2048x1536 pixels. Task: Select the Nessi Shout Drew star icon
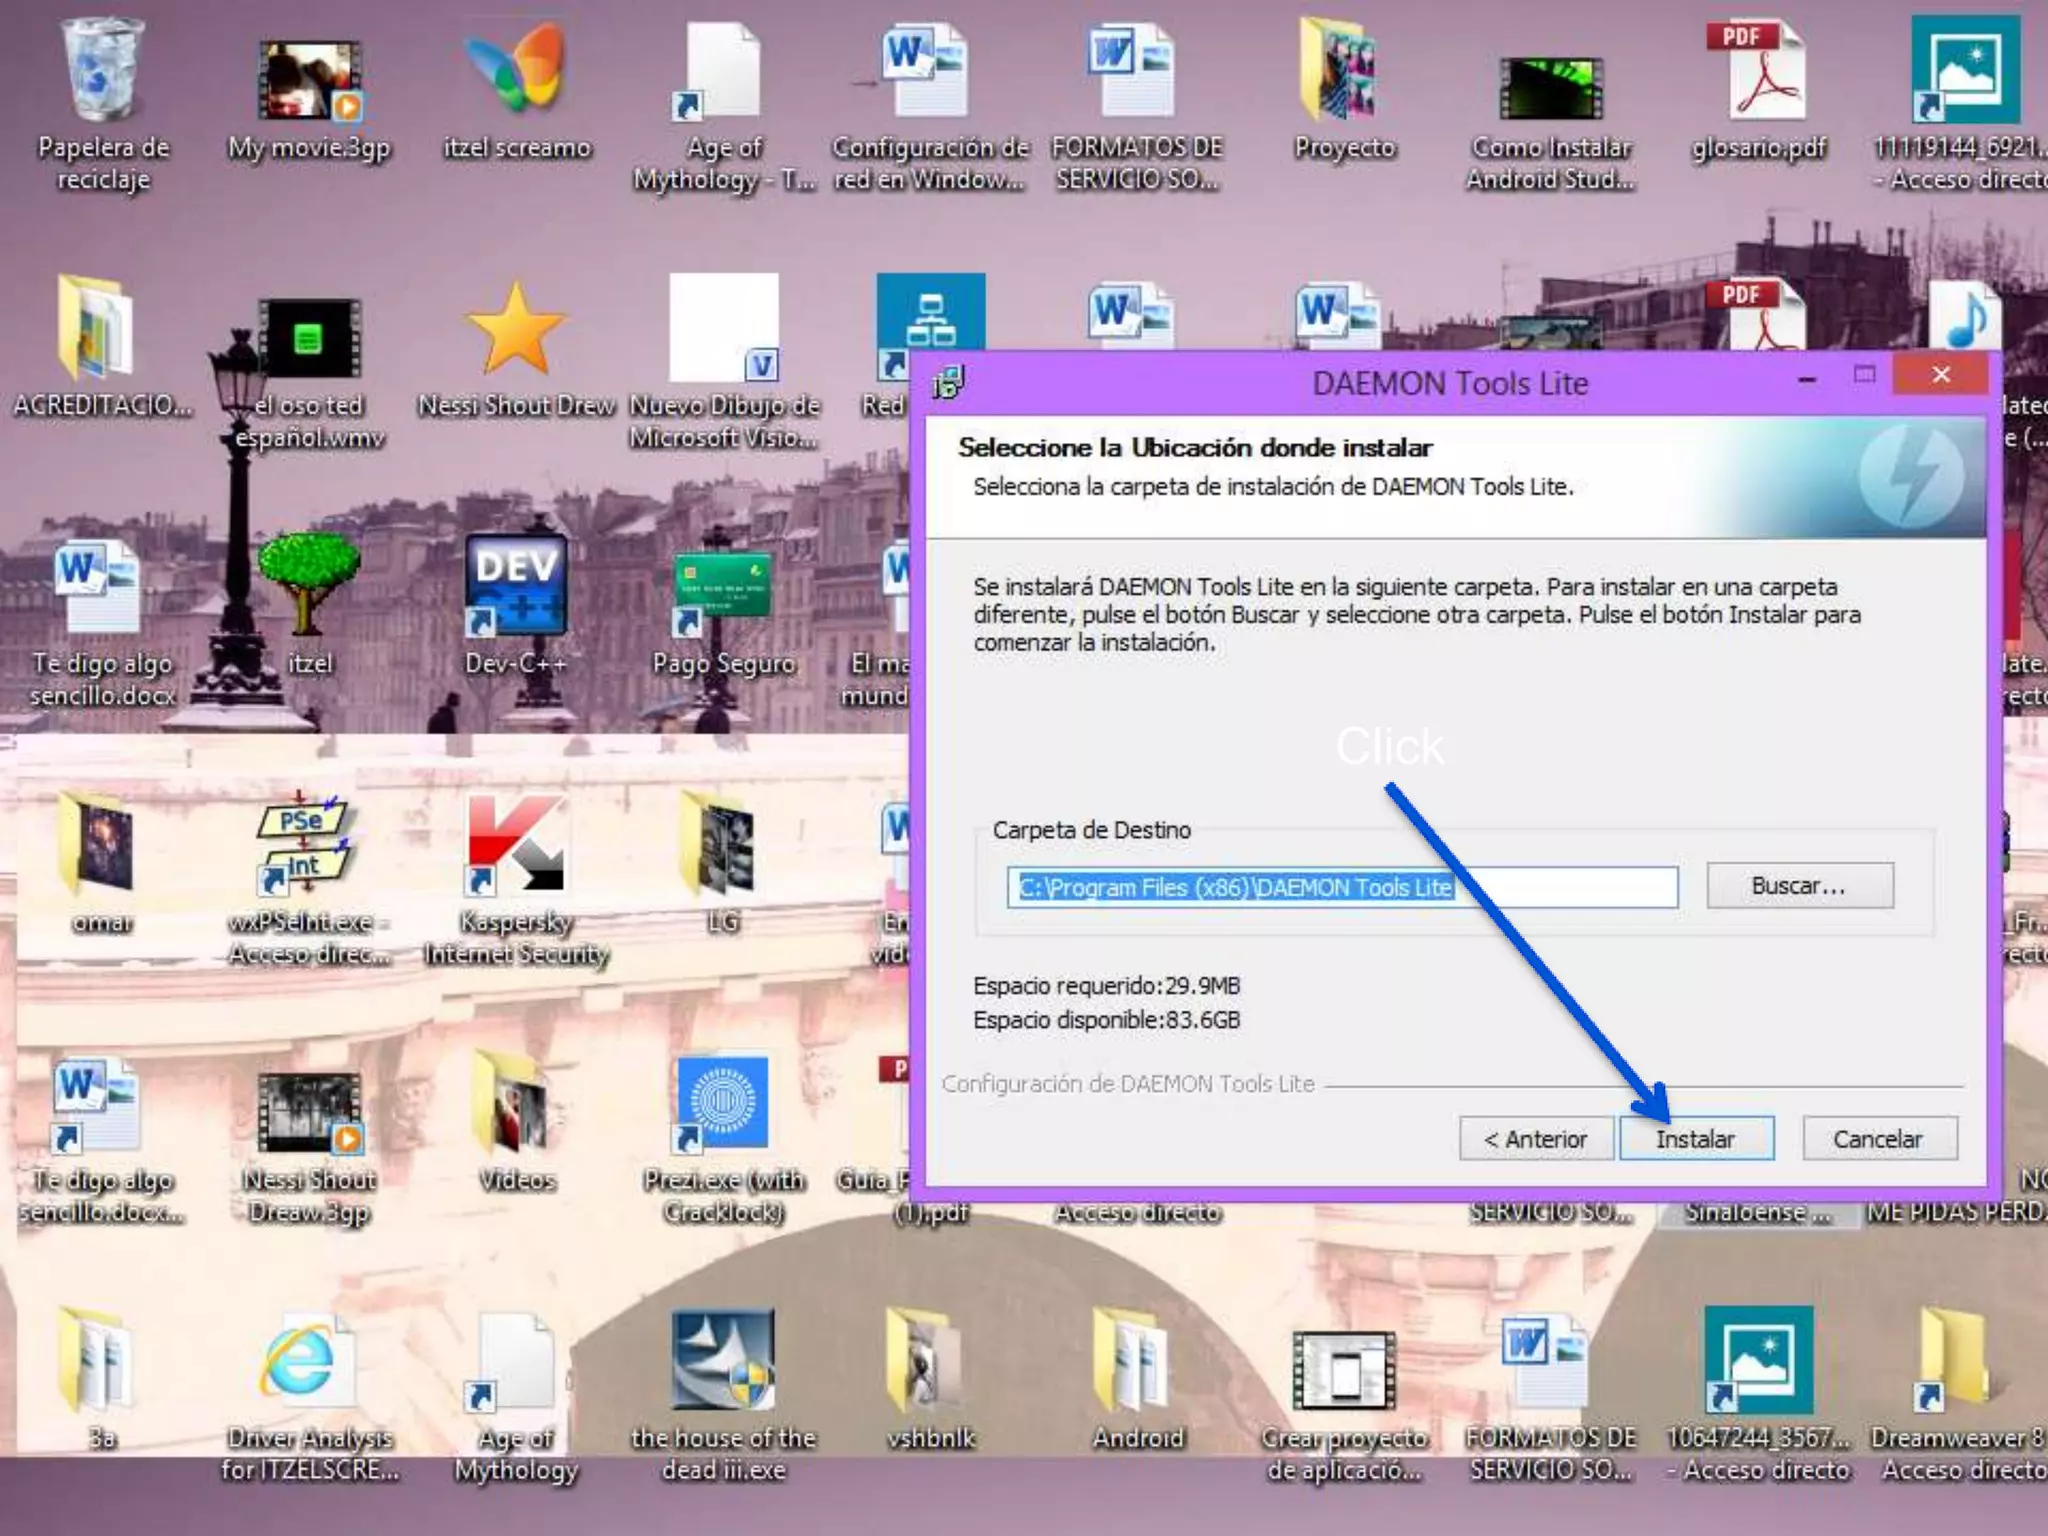click(x=515, y=330)
